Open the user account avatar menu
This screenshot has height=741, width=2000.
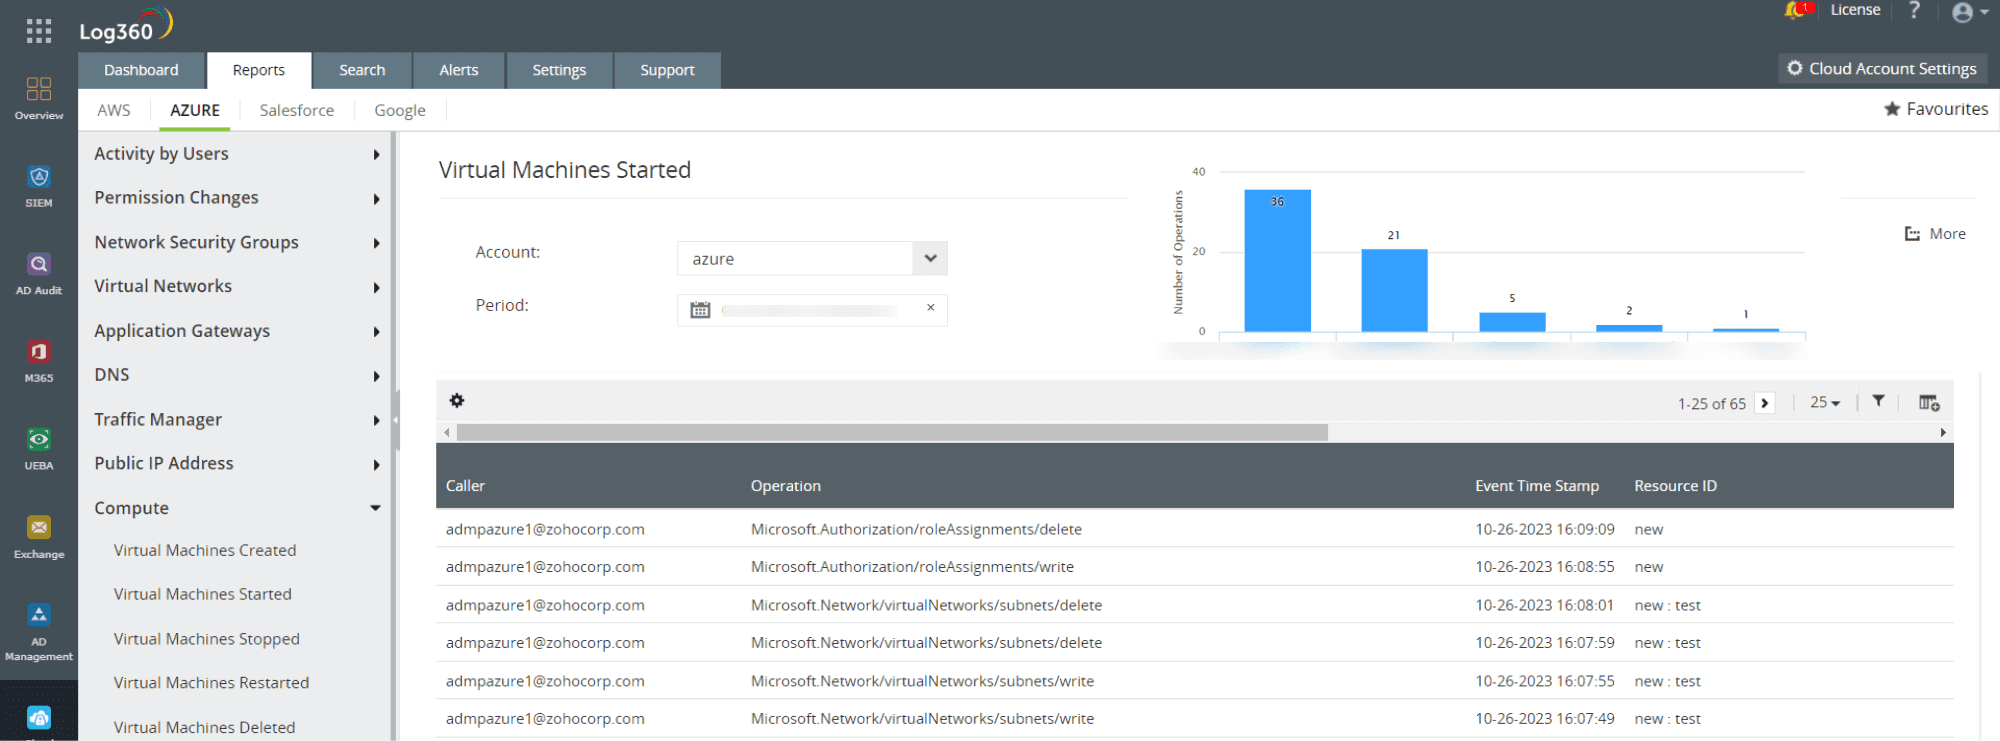coord(1969,12)
